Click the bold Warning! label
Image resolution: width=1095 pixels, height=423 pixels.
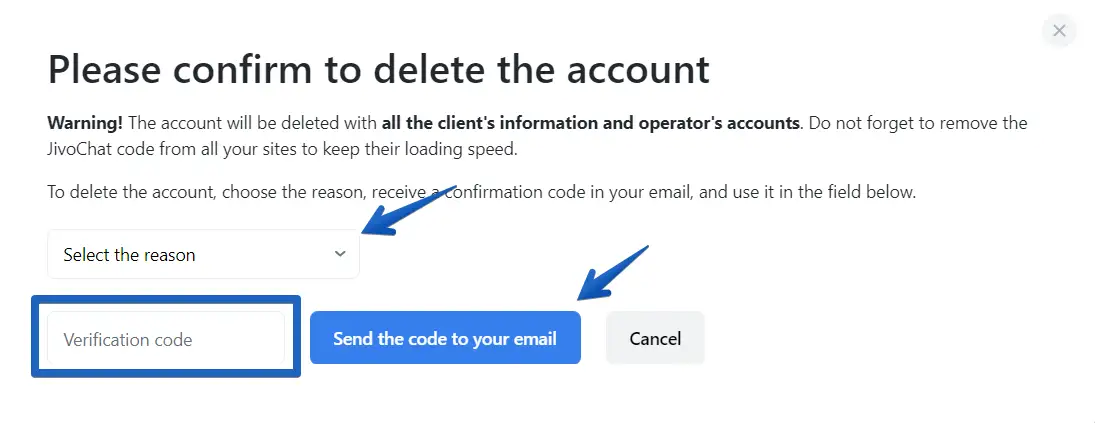coord(85,123)
